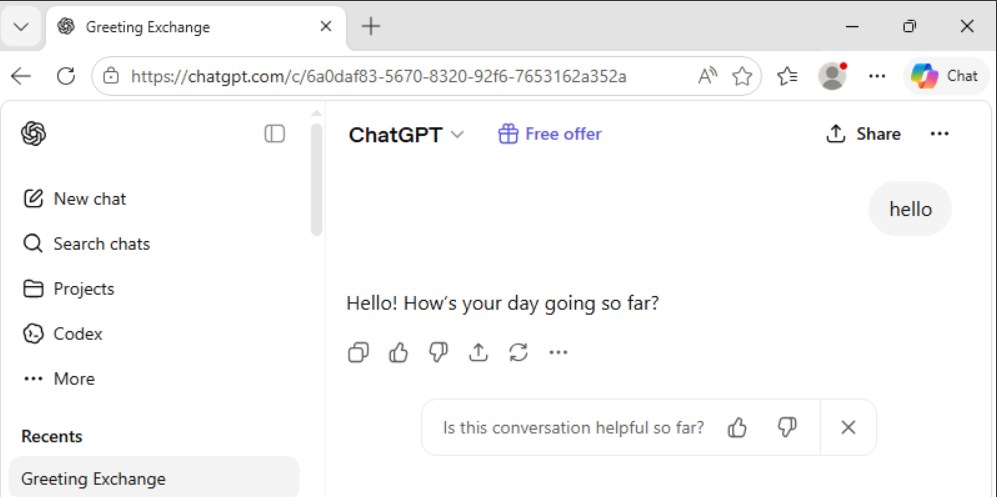This screenshot has width=997, height=497.
Task: Restore down the browser window
Action: 910,27
